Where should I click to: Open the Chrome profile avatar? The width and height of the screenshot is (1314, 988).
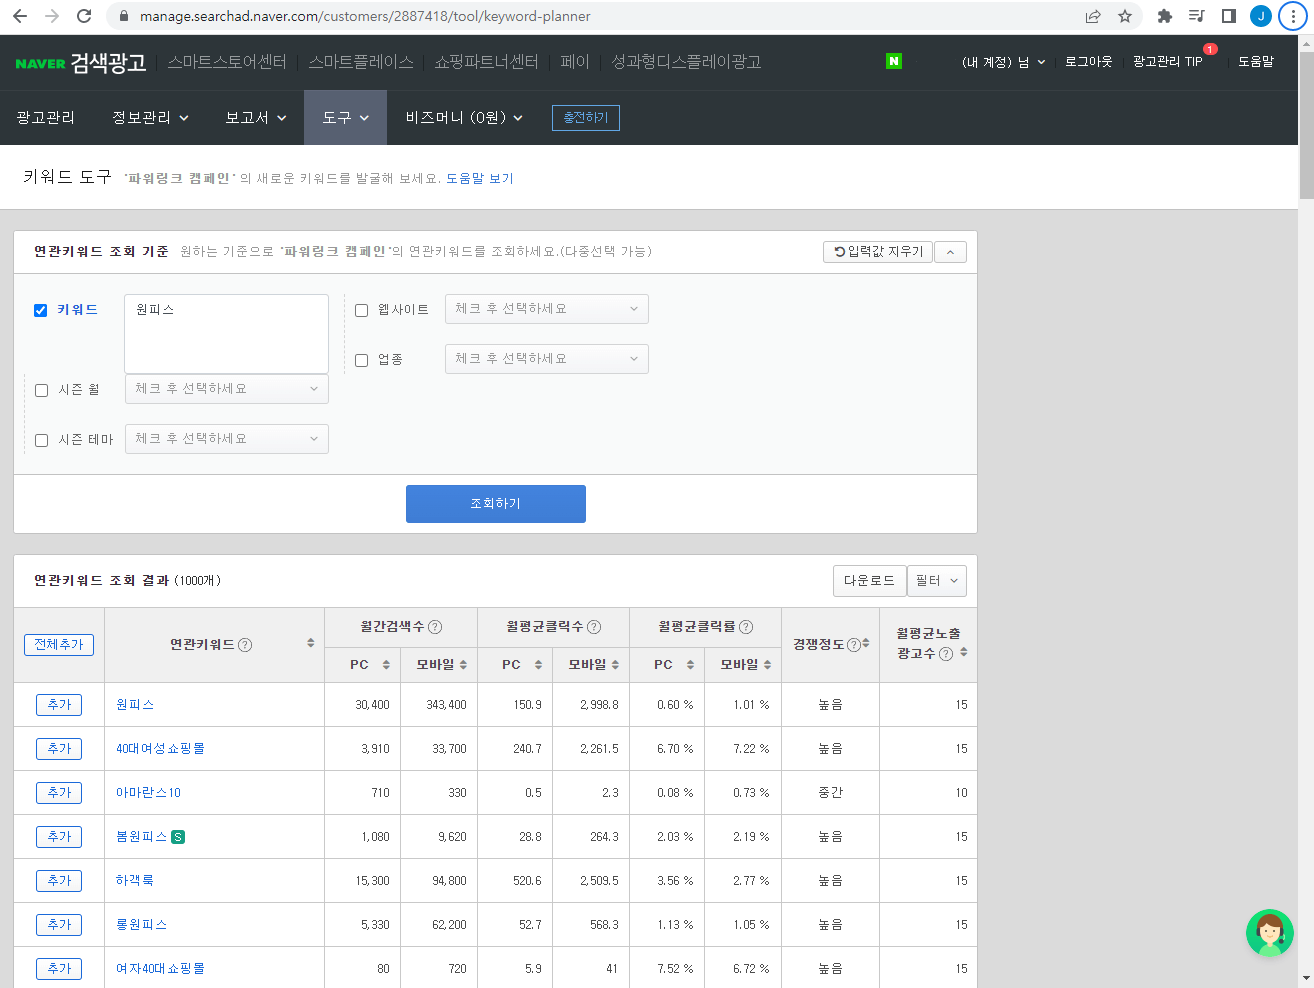1261,16
